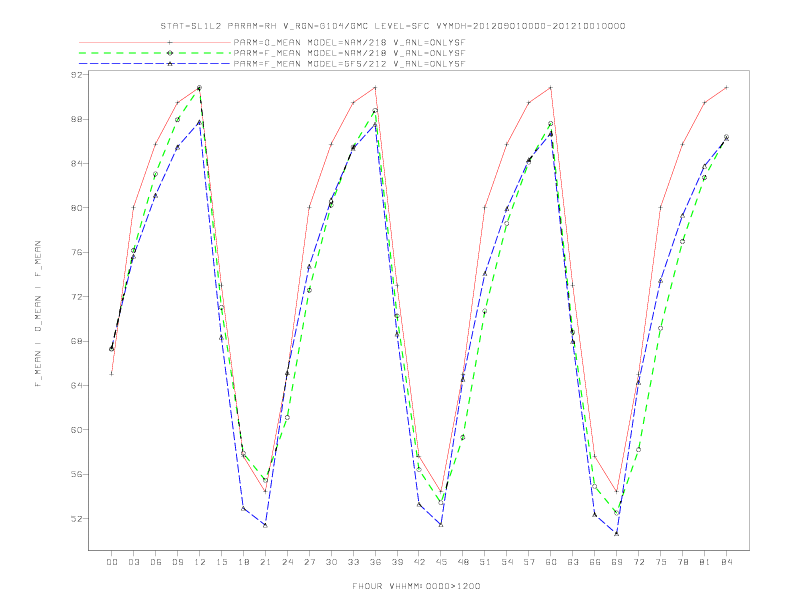Click x-axis forecast hour label 51

(485, 562)
